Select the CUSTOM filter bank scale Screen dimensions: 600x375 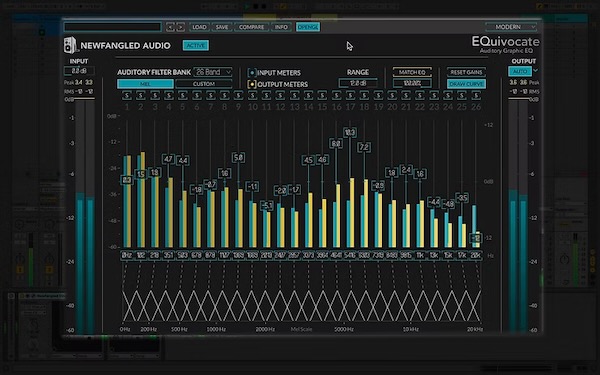point(204,84)
